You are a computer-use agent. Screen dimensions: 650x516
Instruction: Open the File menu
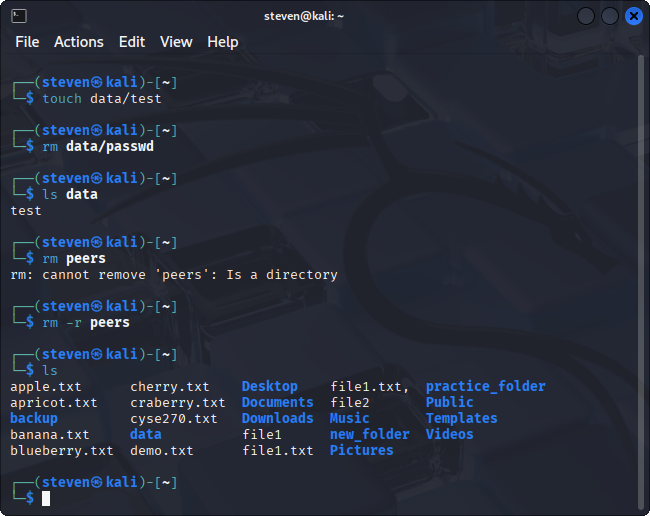pyautogui.click(x=27, y=42)
